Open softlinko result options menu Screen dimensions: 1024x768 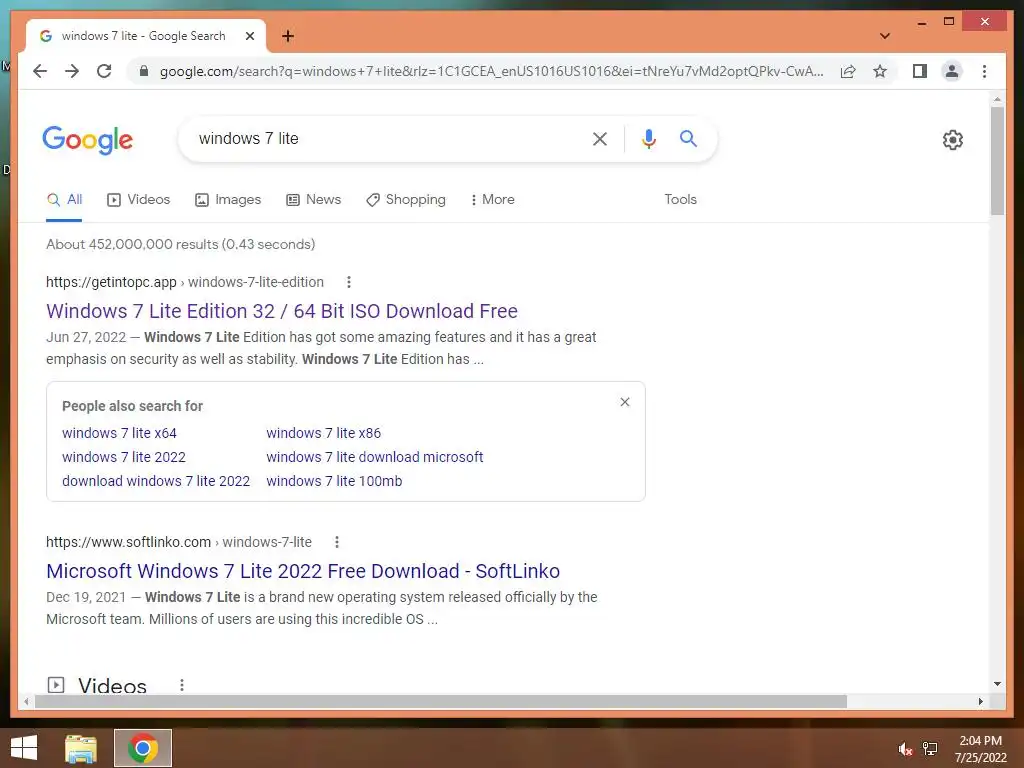(337, 542)
